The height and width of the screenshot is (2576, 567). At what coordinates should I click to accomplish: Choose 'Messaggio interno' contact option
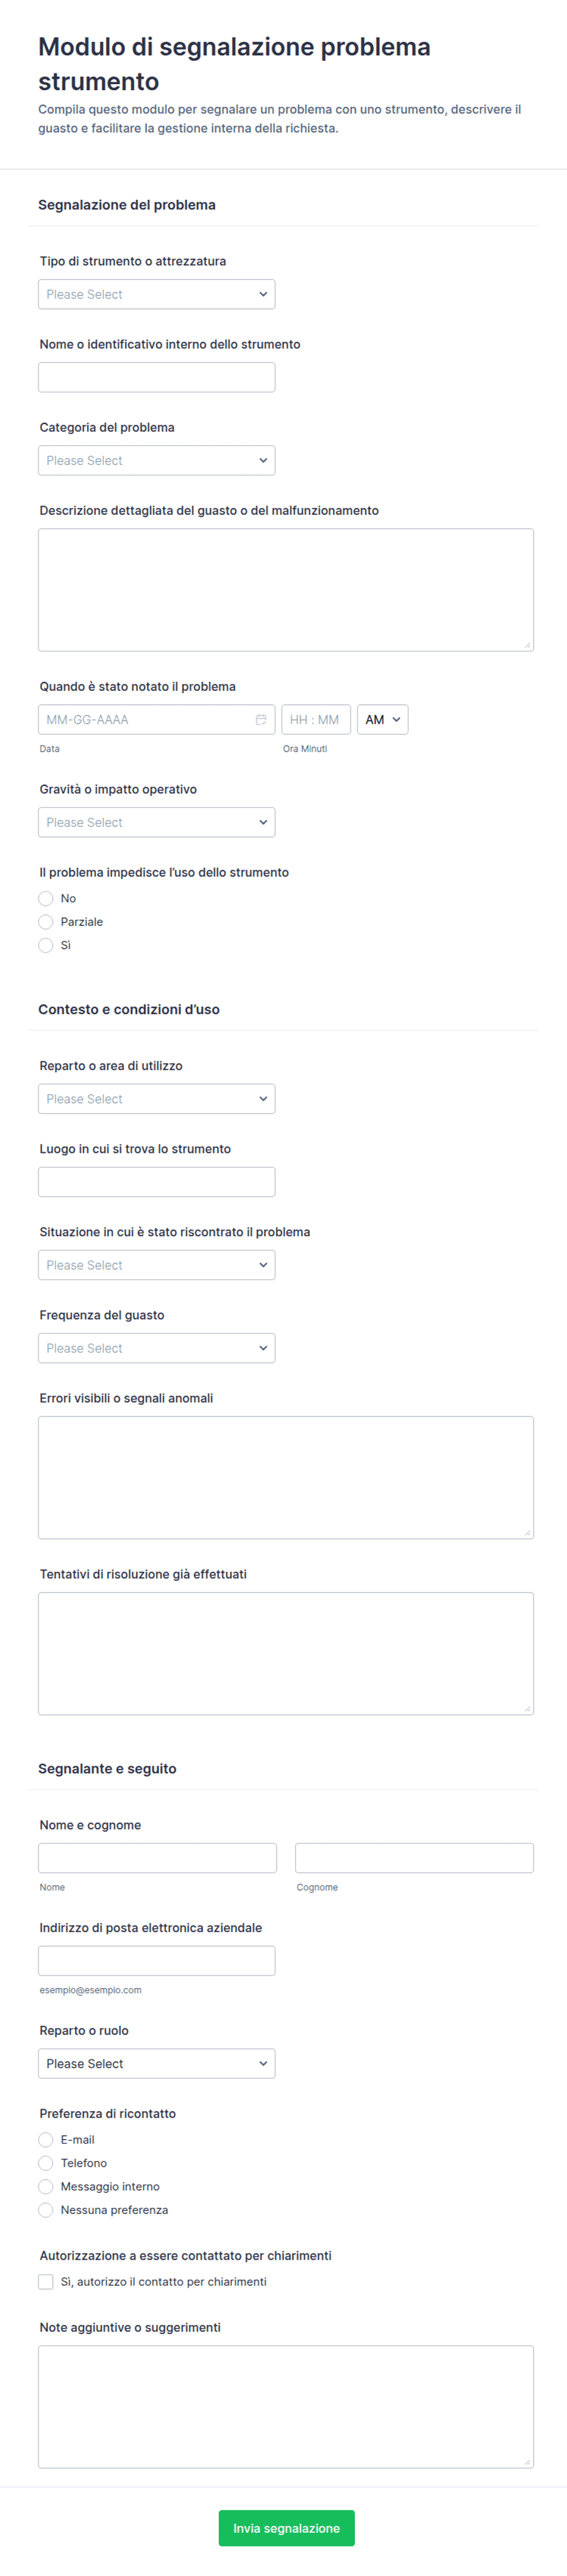46,2187
